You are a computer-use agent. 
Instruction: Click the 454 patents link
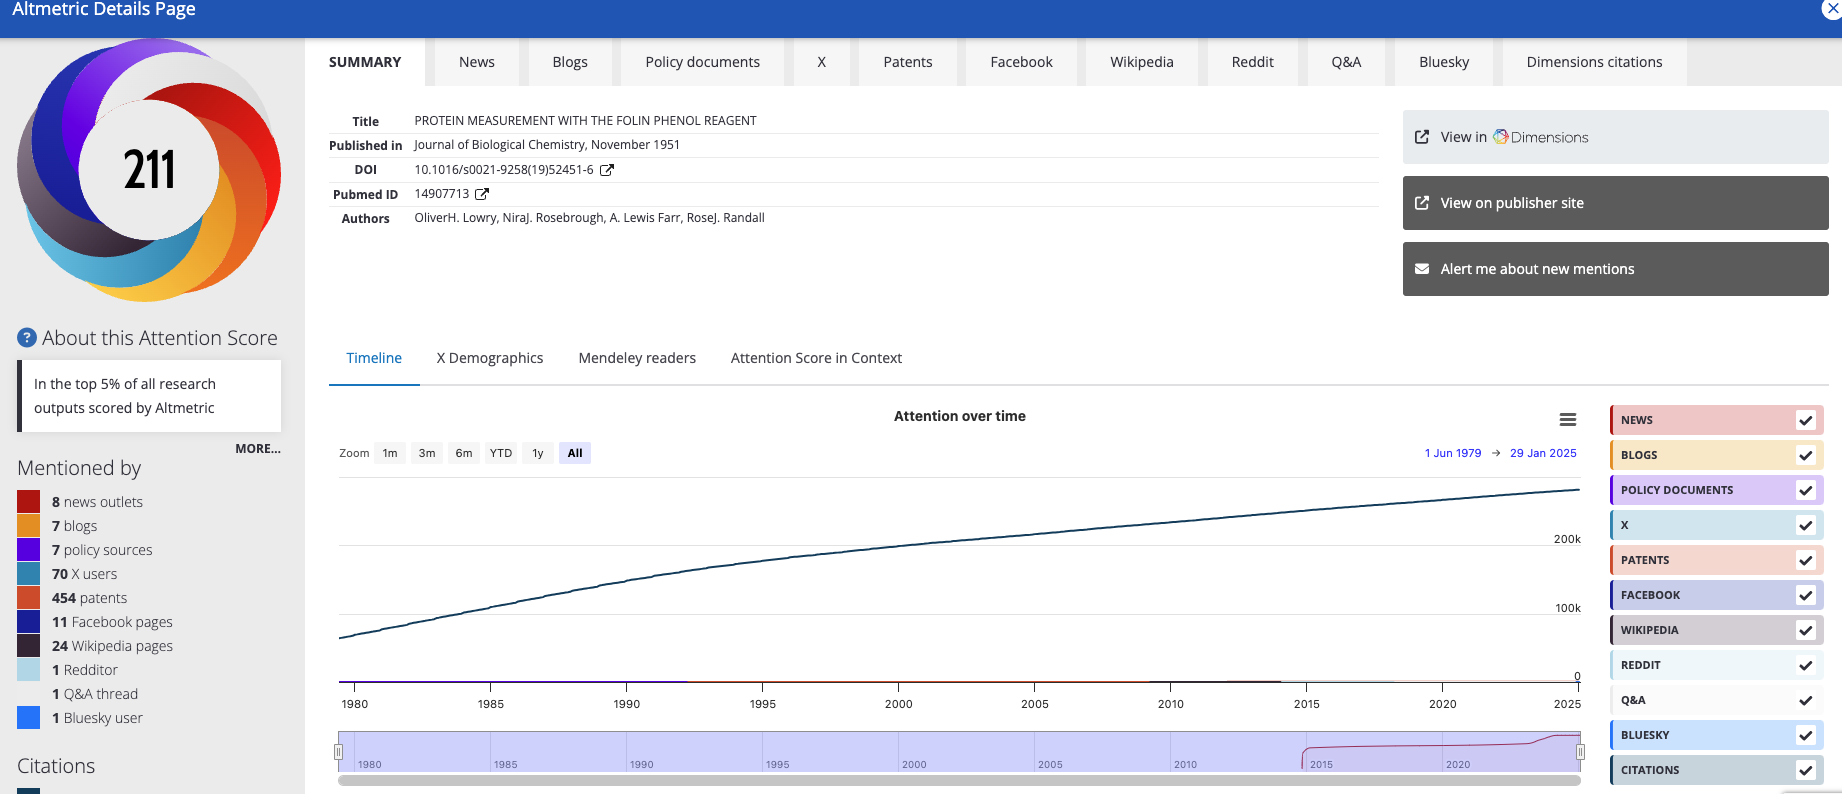click(x=89, y=598)
